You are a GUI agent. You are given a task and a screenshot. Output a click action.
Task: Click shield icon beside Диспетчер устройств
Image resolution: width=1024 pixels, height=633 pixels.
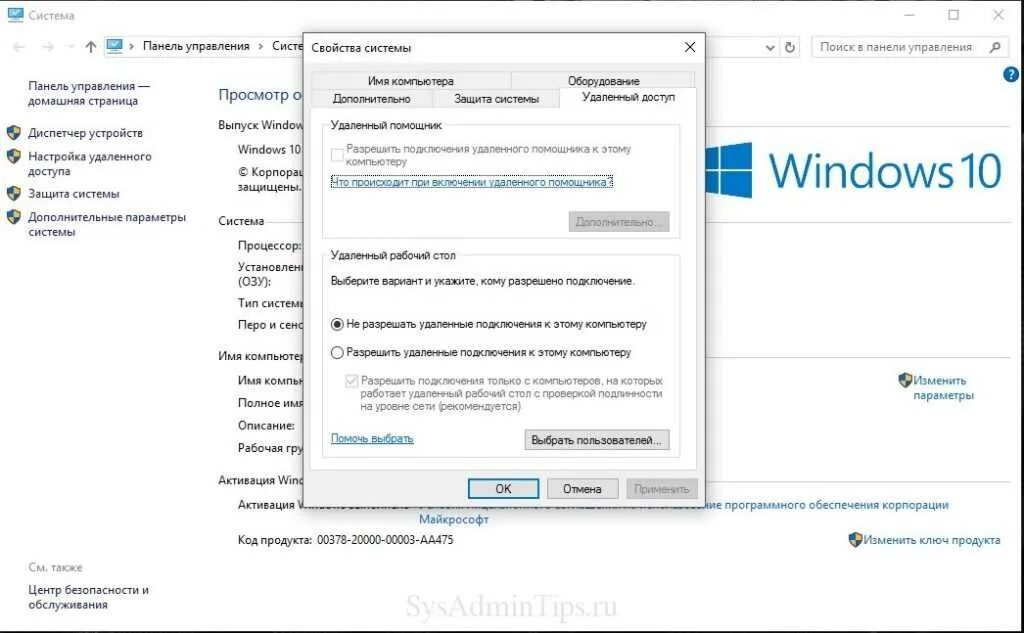[x=14, y=133]
